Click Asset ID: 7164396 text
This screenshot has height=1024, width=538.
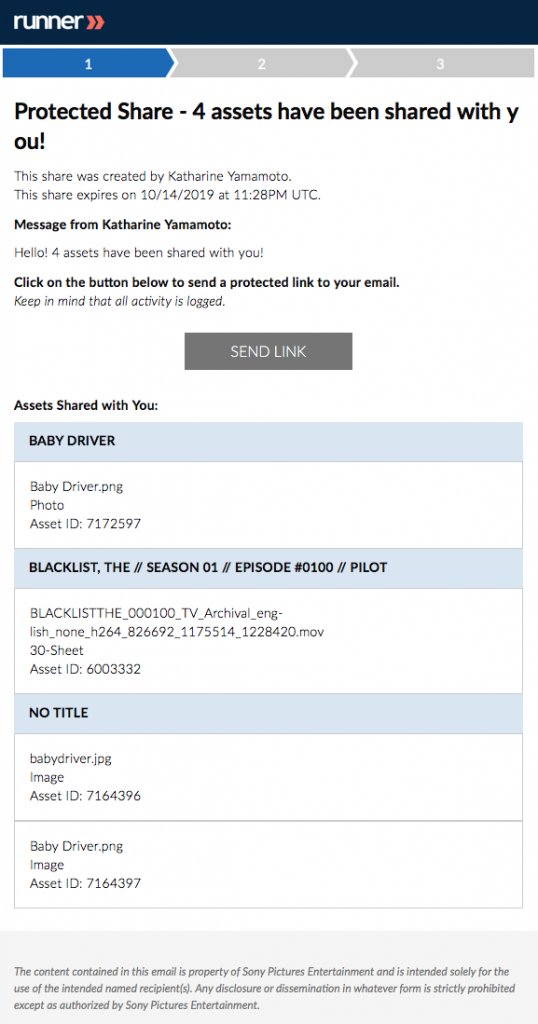[x=86, y=795]
